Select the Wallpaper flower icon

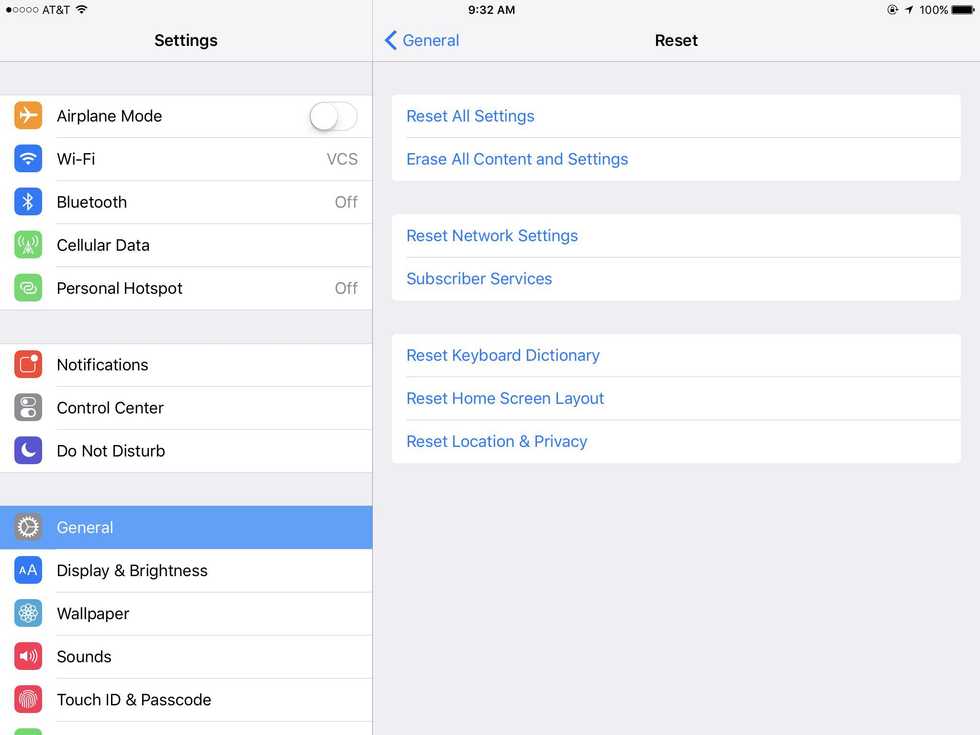pos(28,614)
